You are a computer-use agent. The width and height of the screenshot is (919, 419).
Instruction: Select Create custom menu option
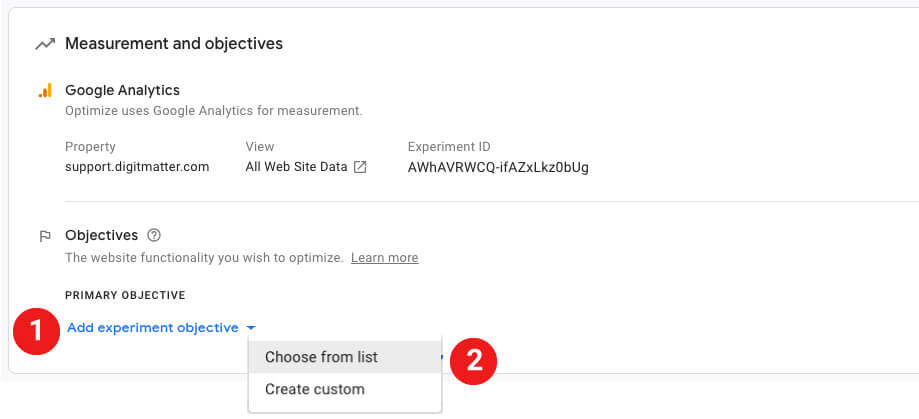[345, 389]
